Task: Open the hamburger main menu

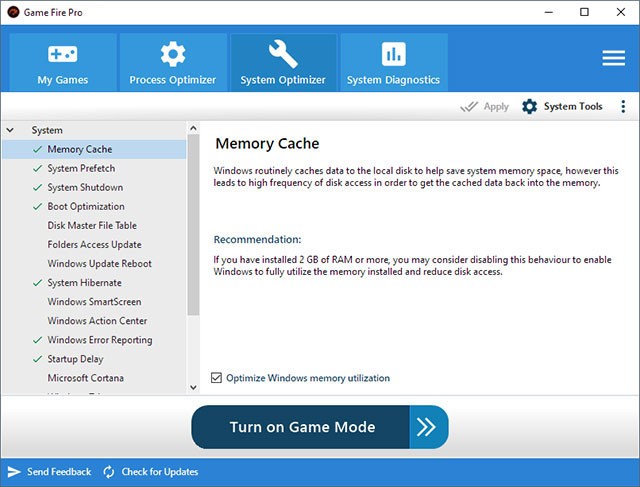Action: [613, 58]
